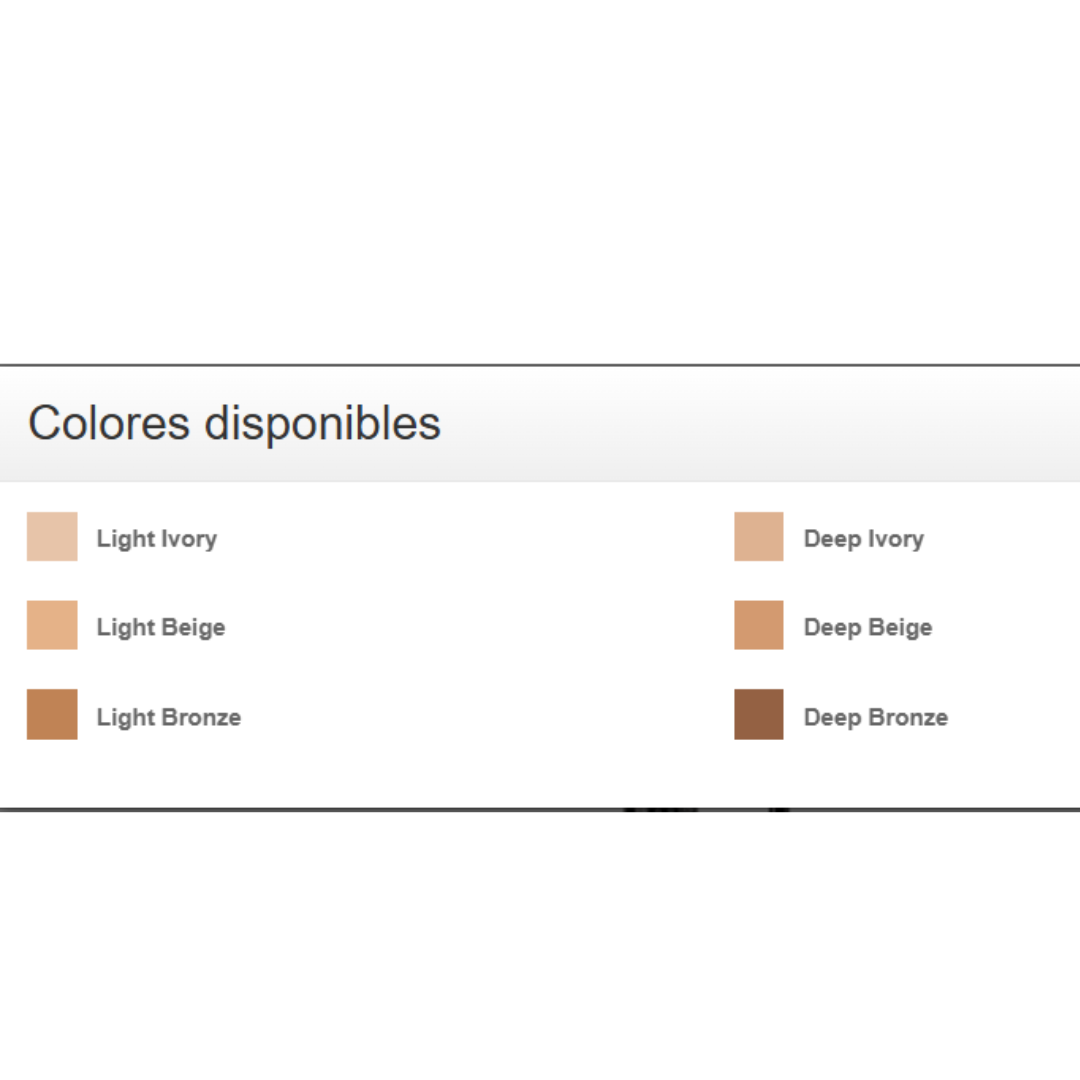Select the Light Ivory color swatch

tap(52, 537)
